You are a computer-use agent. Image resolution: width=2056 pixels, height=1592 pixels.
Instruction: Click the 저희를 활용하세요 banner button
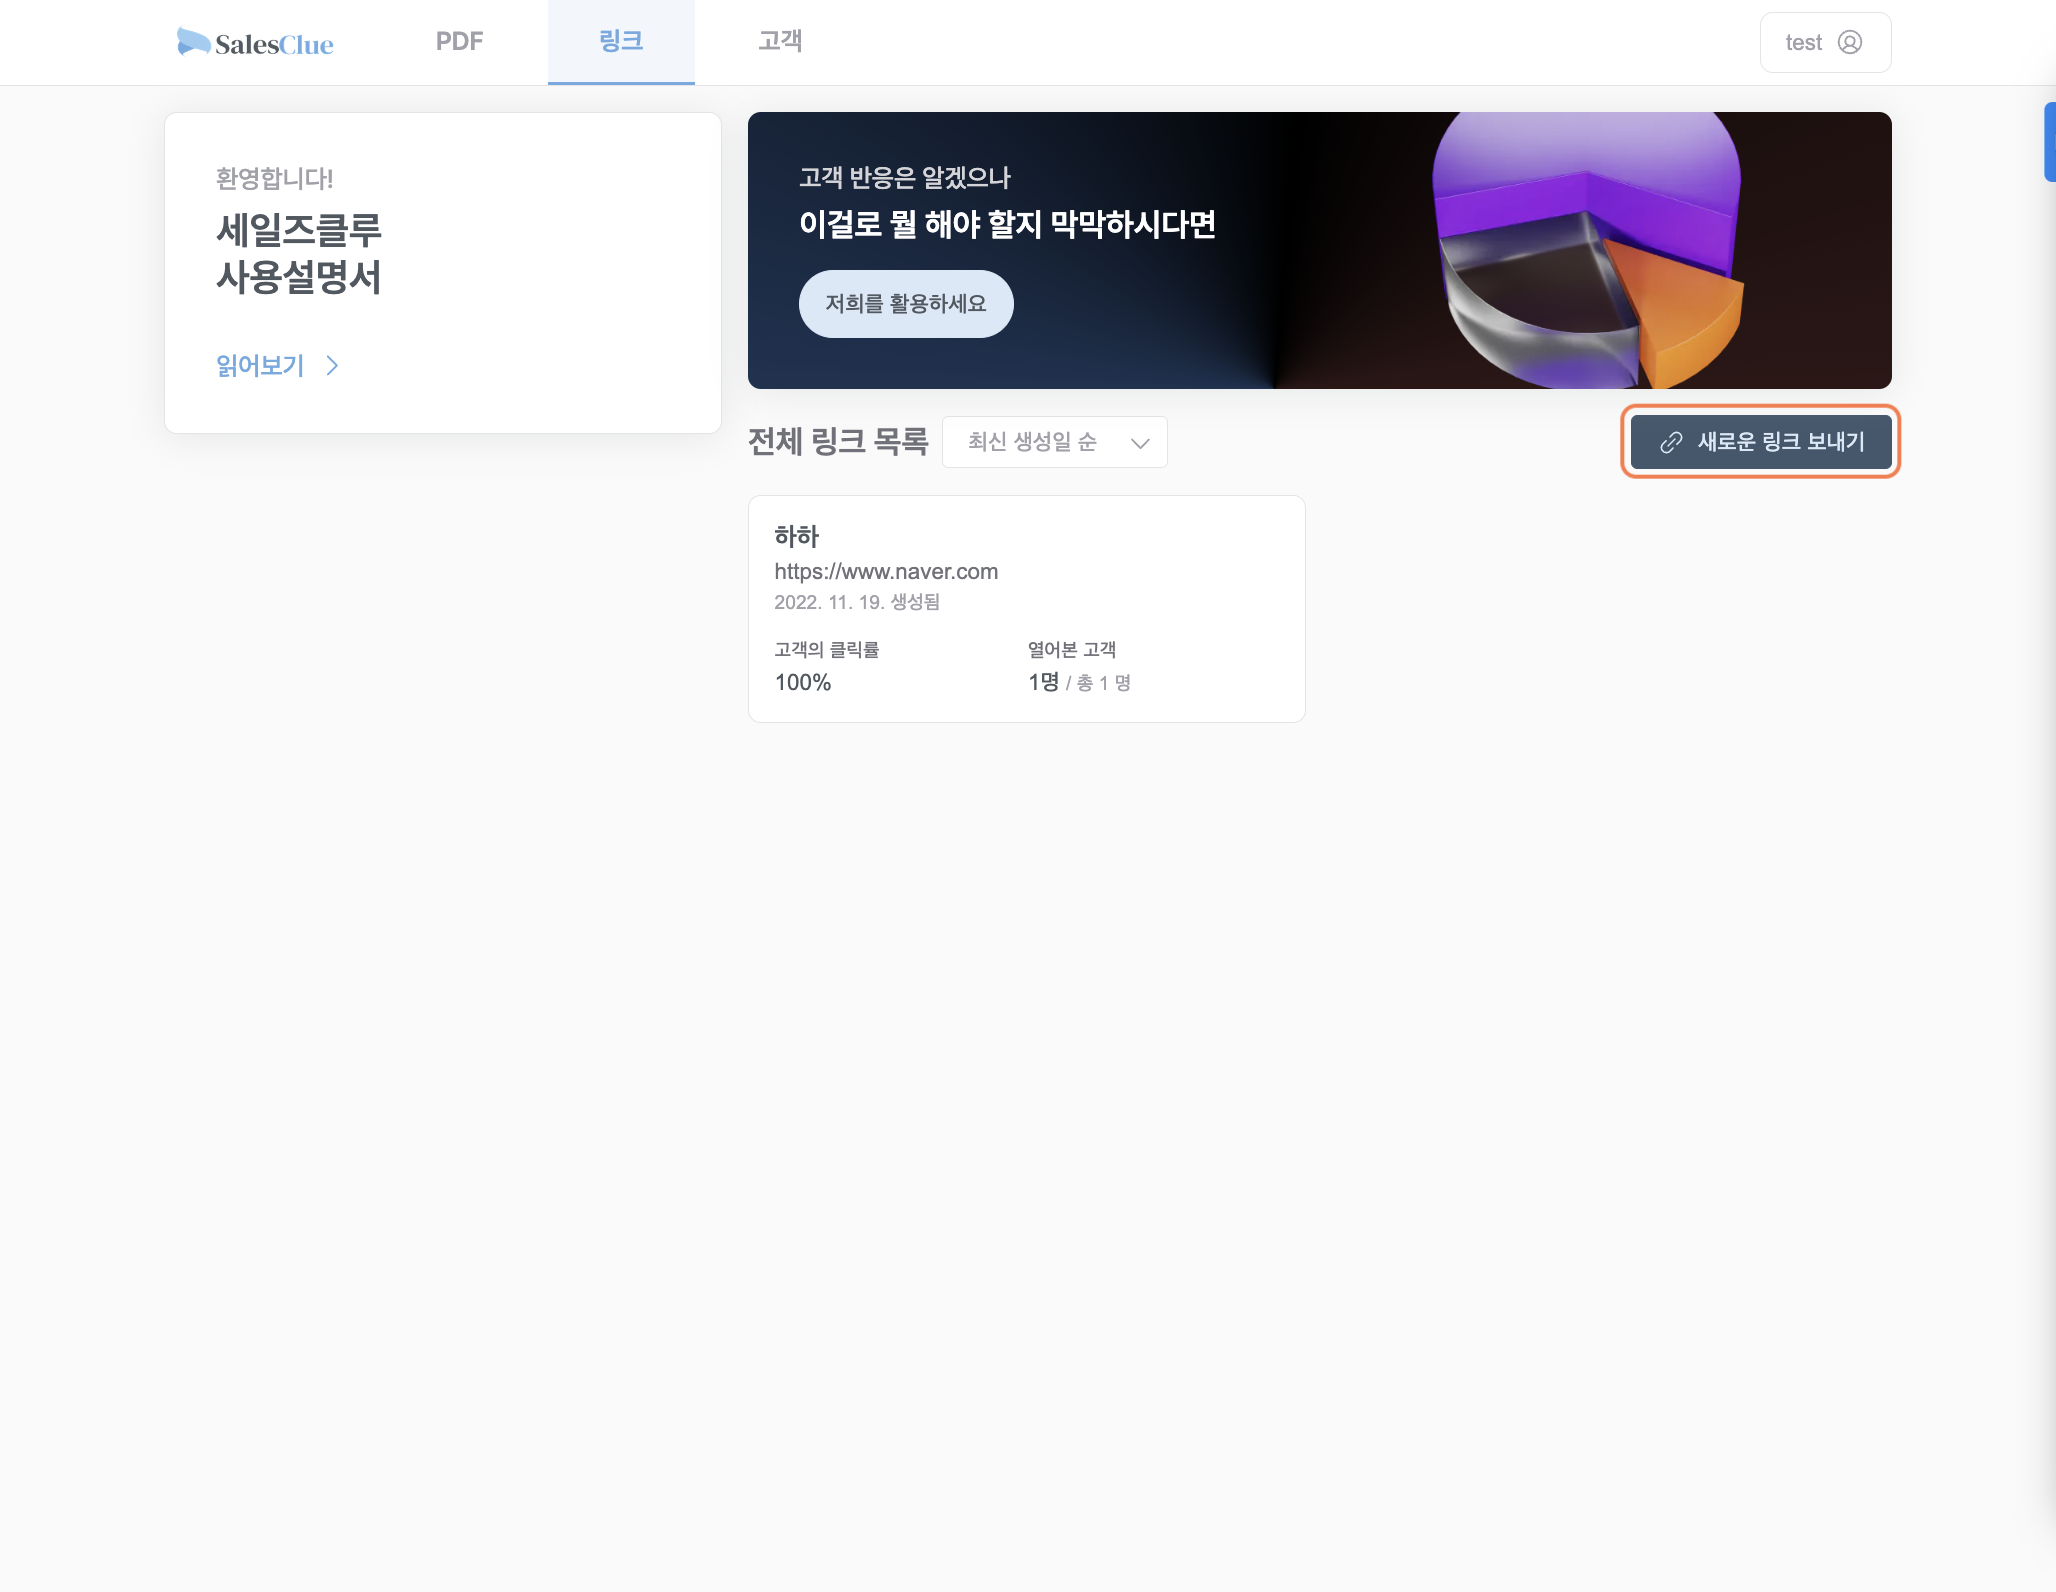click(906, 304)
